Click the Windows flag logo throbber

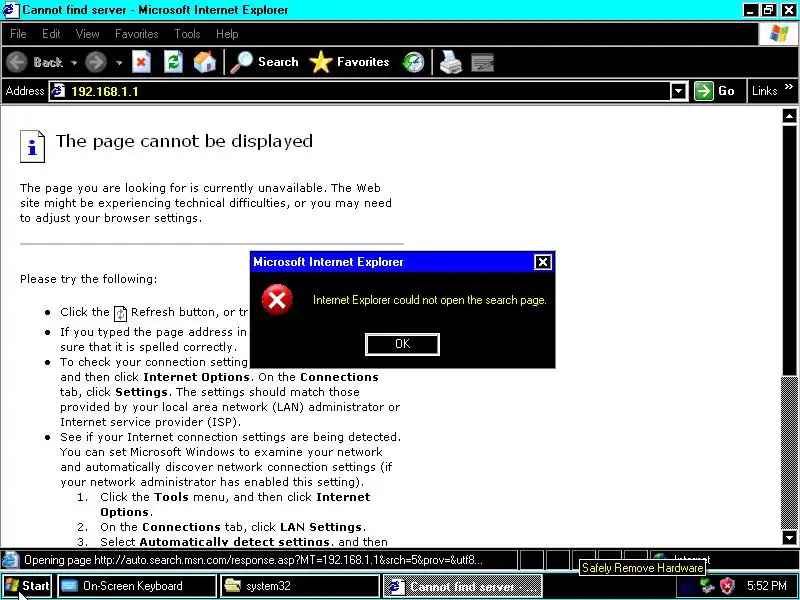[x=778, y=34]
